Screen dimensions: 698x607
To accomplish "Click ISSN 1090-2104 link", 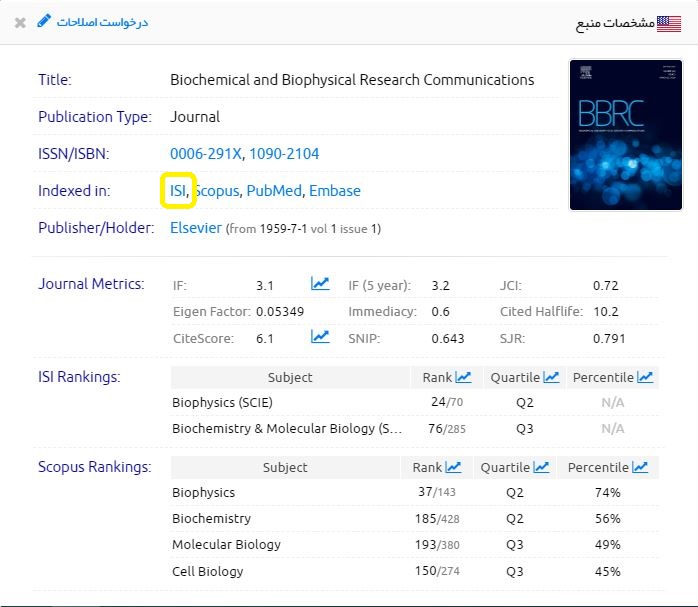I will tap(284, 153).
